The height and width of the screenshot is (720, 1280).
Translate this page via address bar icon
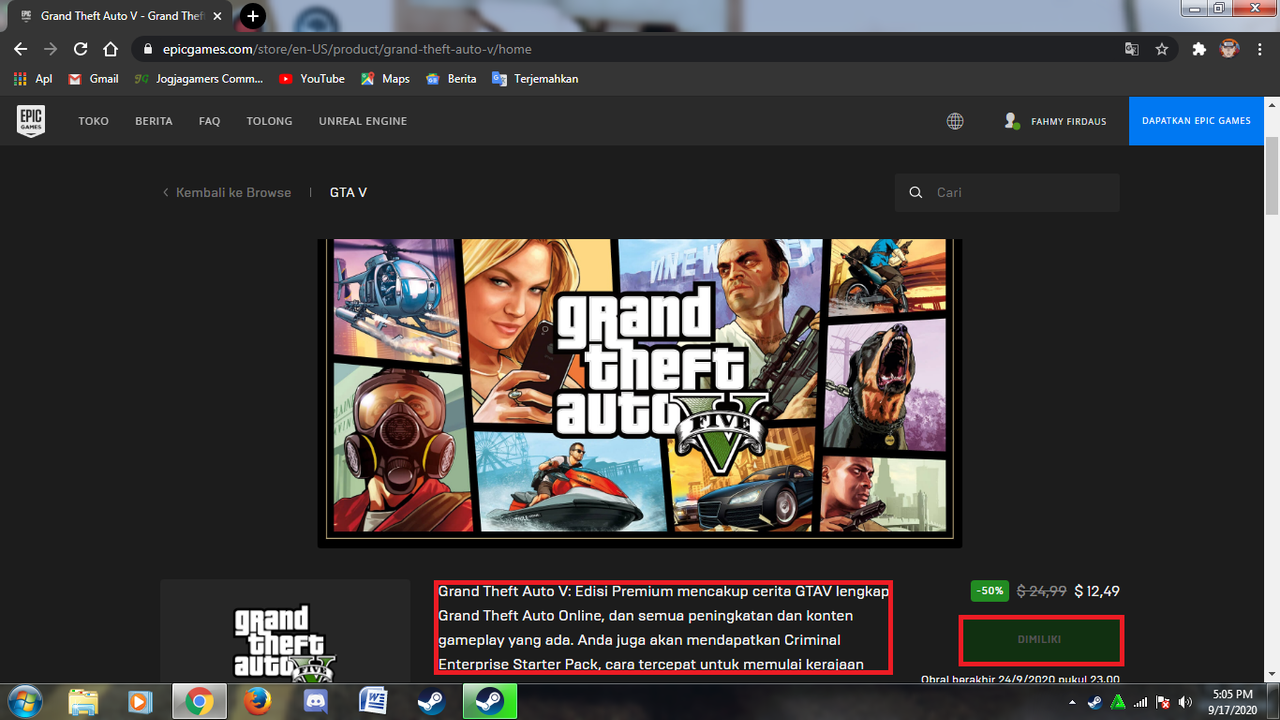(1132, 49)
